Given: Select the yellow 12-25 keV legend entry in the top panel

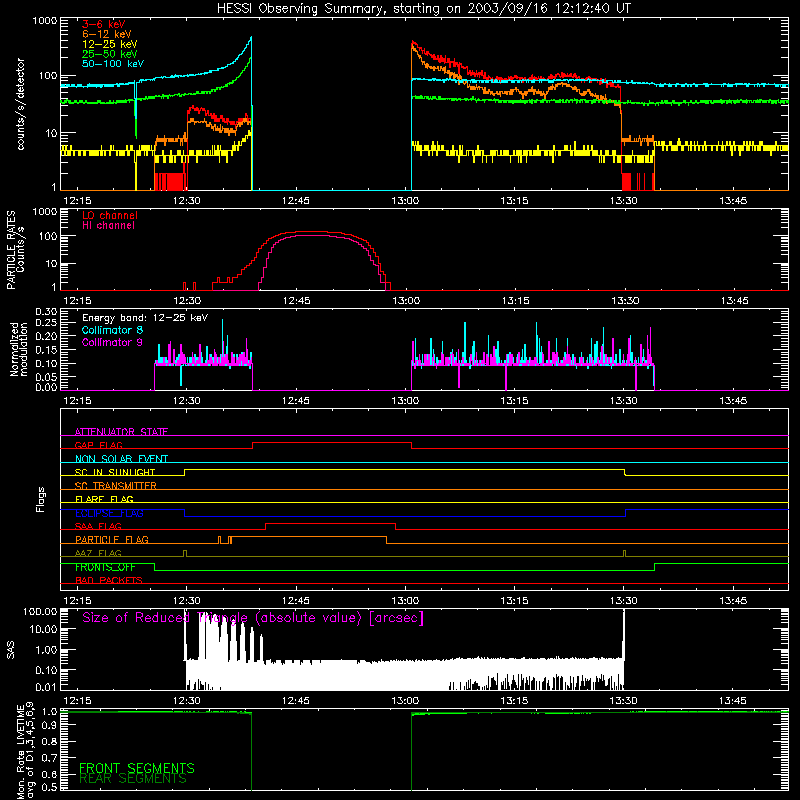Looking at the screenshot, I should coord(109,44).
